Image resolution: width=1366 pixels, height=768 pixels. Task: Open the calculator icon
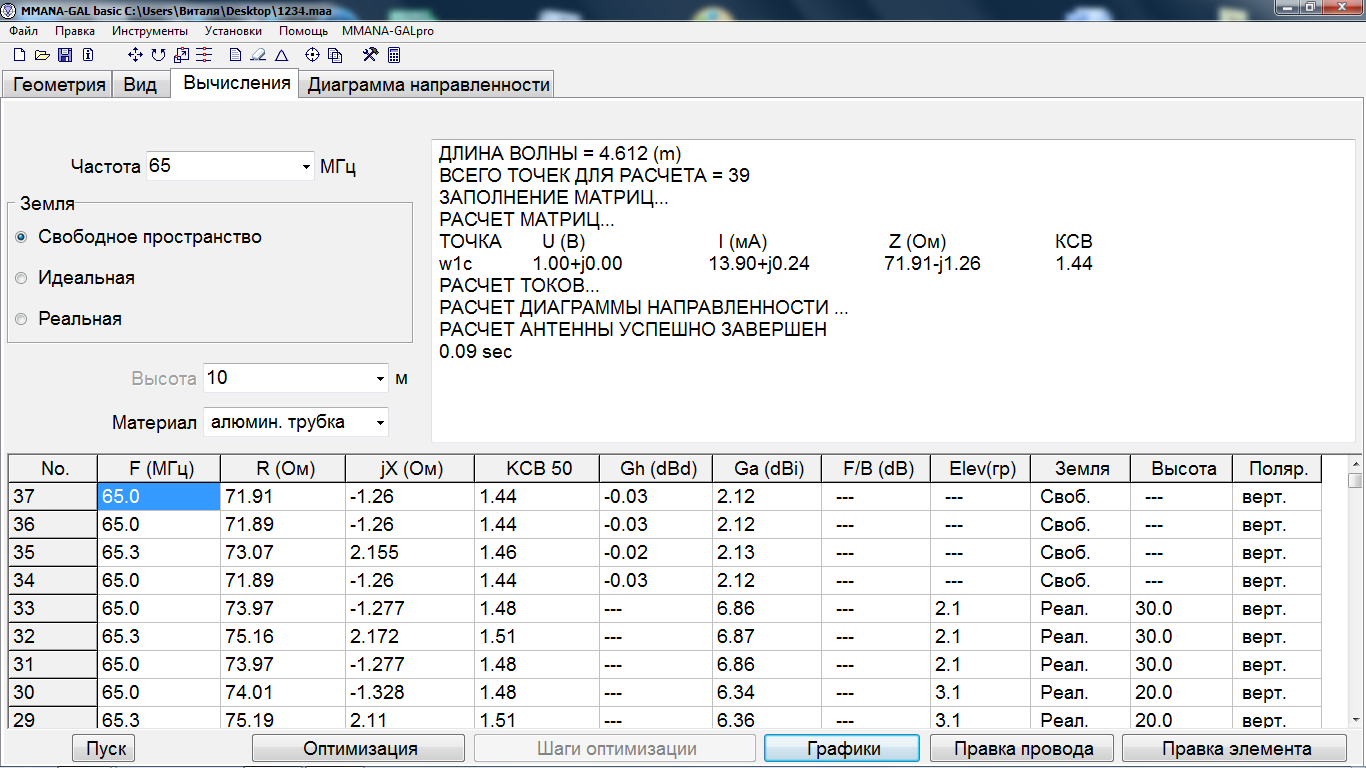coord(394,55)
